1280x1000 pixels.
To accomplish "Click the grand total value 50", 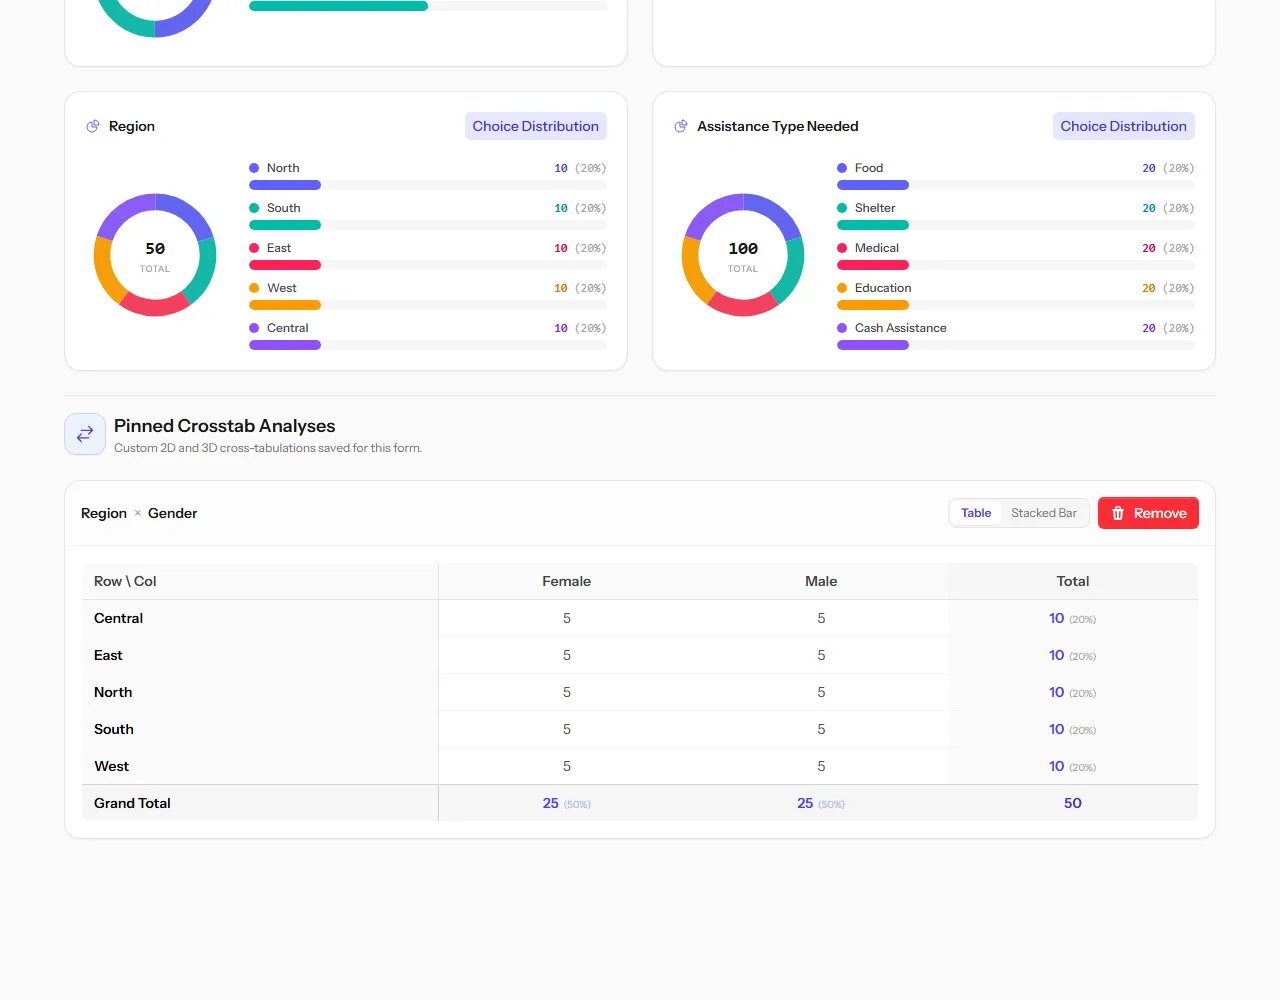I will tap(1073, 803).
